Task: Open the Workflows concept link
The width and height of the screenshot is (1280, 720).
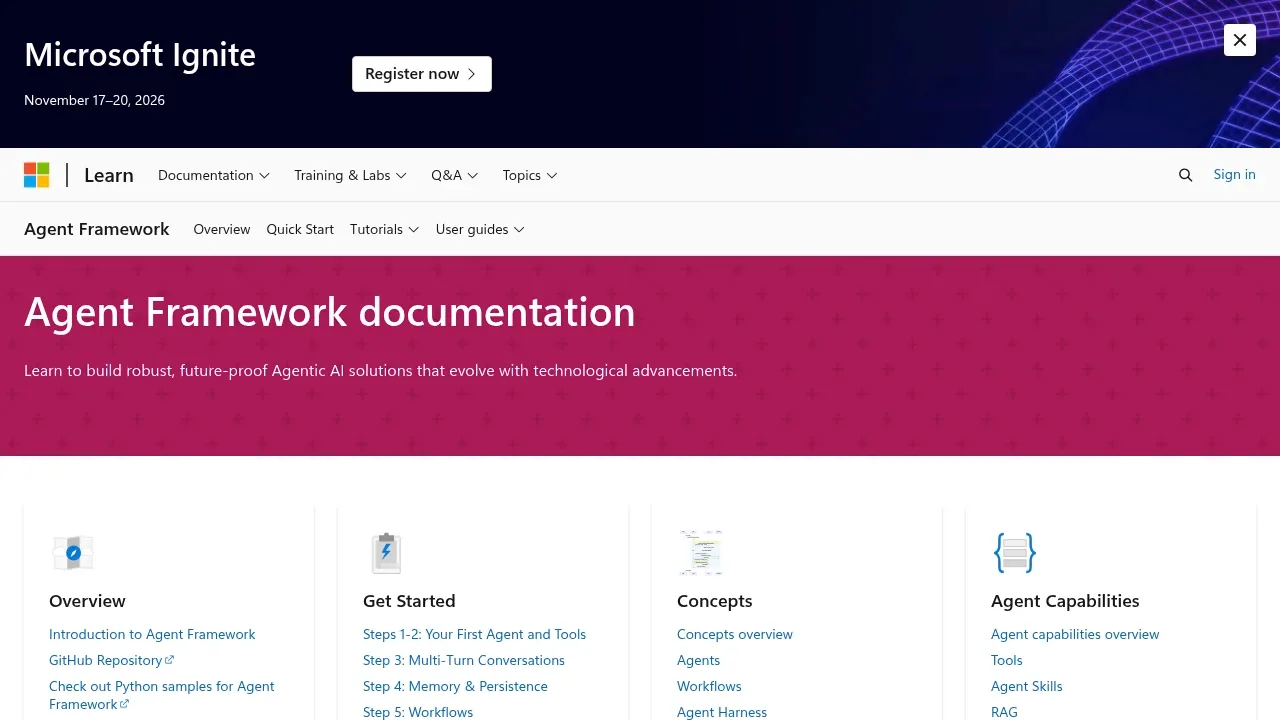Action: [x=709, y=686]
